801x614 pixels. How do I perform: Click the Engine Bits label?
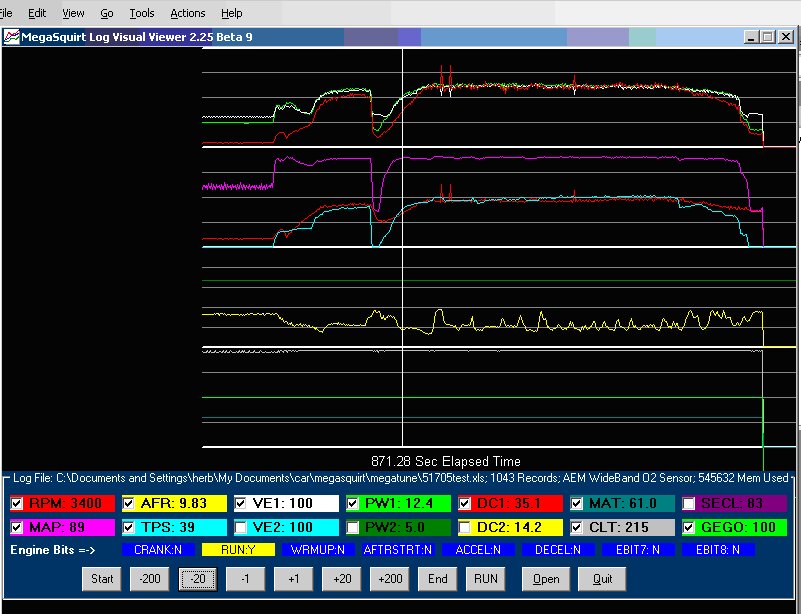(x=53, y=550)
